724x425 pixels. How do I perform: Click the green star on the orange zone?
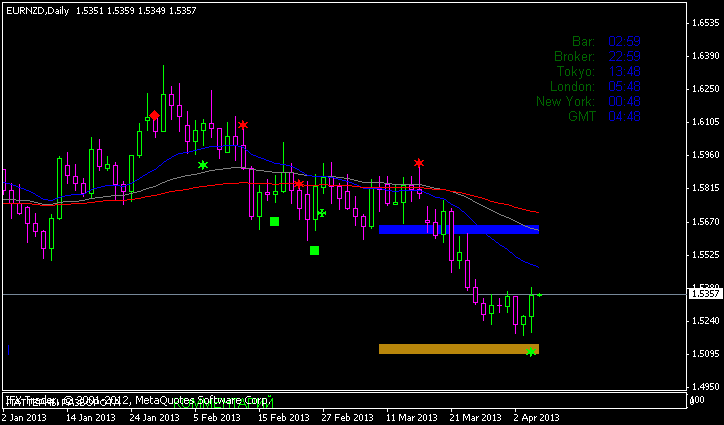(531, 352)
